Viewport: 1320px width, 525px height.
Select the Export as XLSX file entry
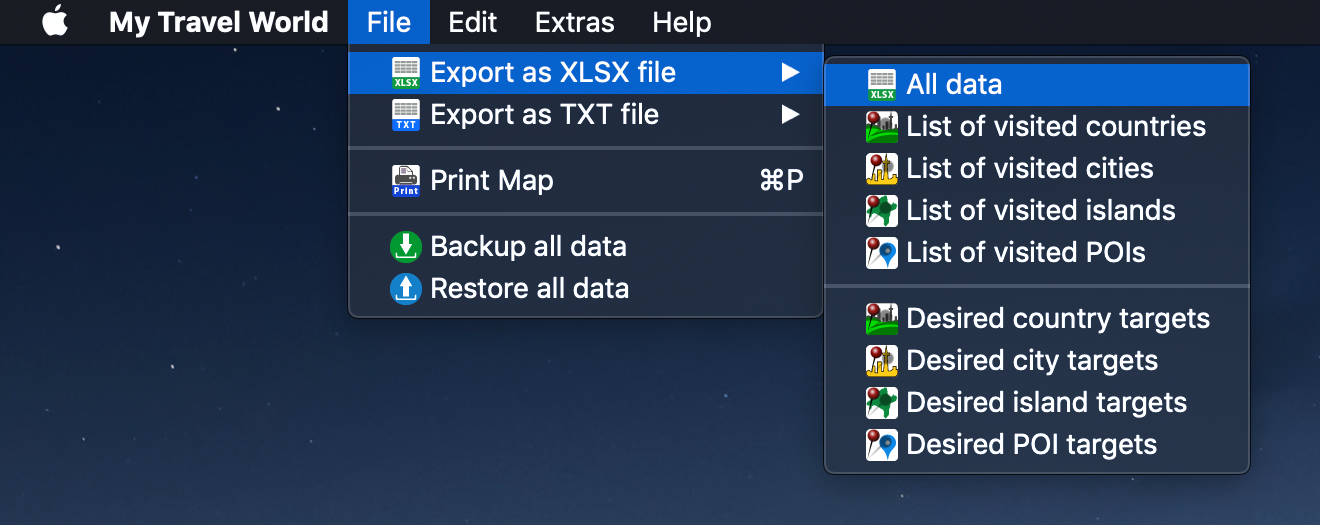585,73
